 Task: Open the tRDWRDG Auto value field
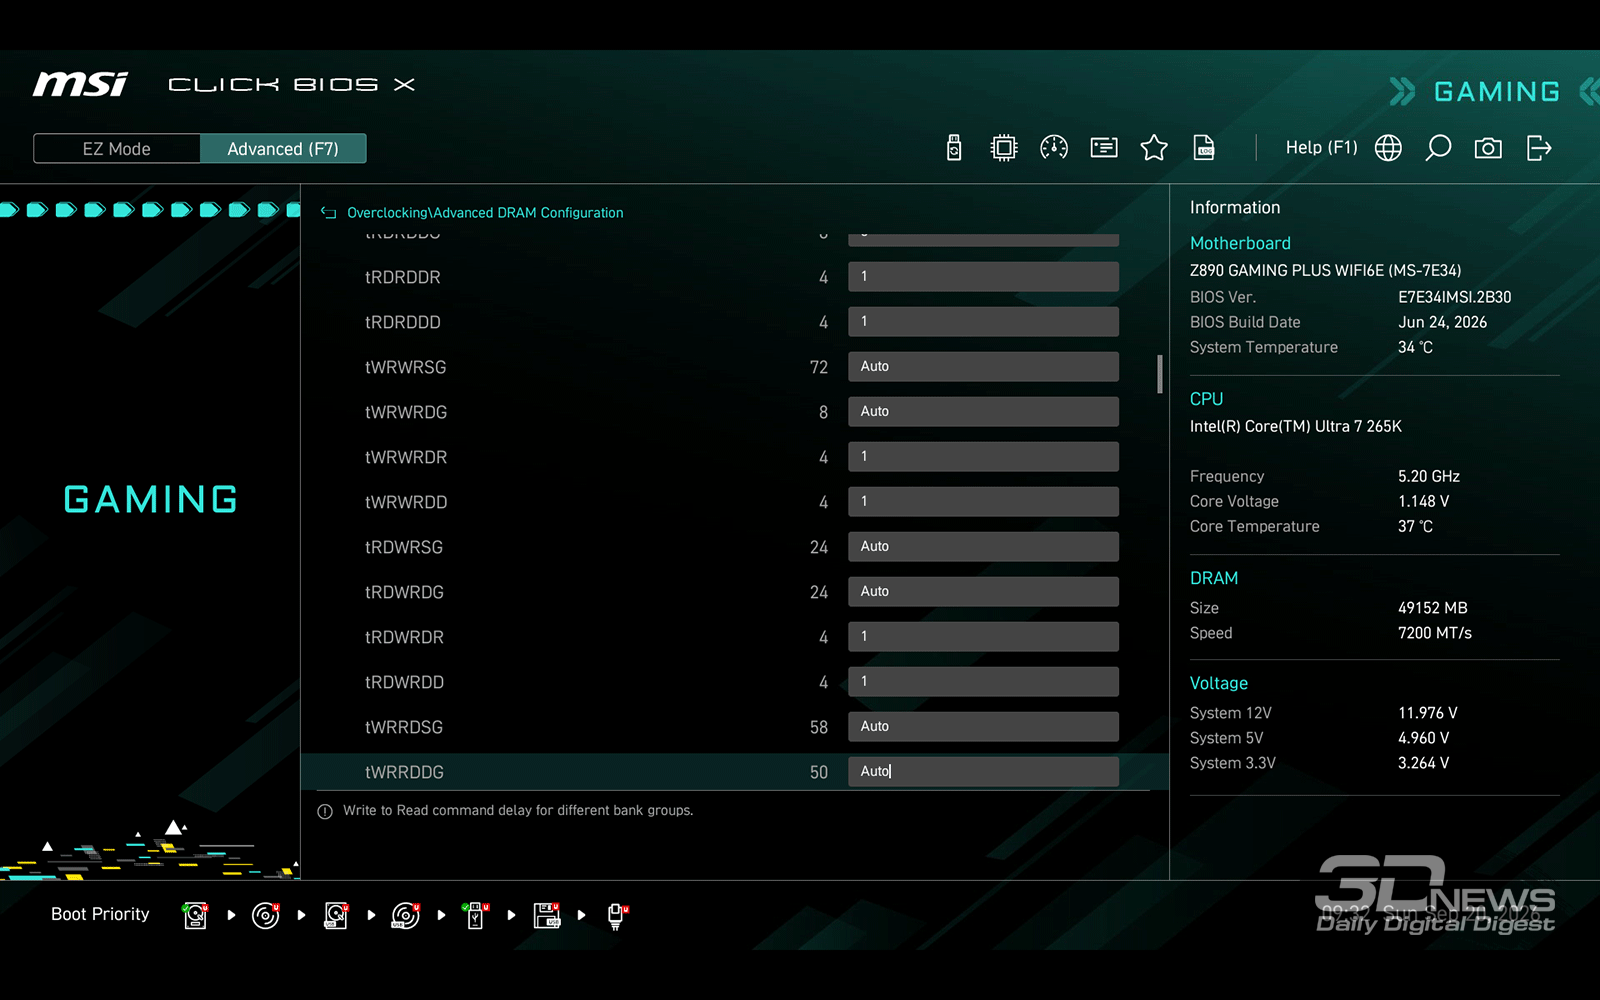[983, 592]
